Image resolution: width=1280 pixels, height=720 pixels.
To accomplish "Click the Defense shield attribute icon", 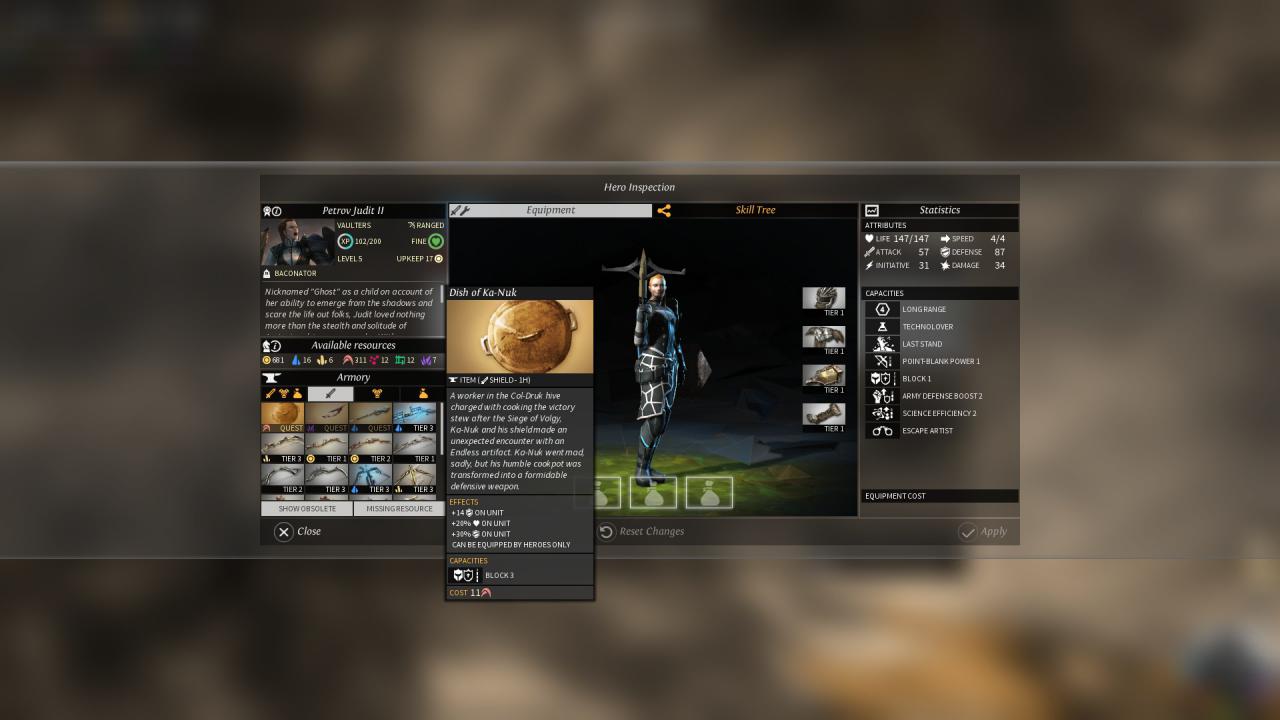I will [x=945, y=252].
